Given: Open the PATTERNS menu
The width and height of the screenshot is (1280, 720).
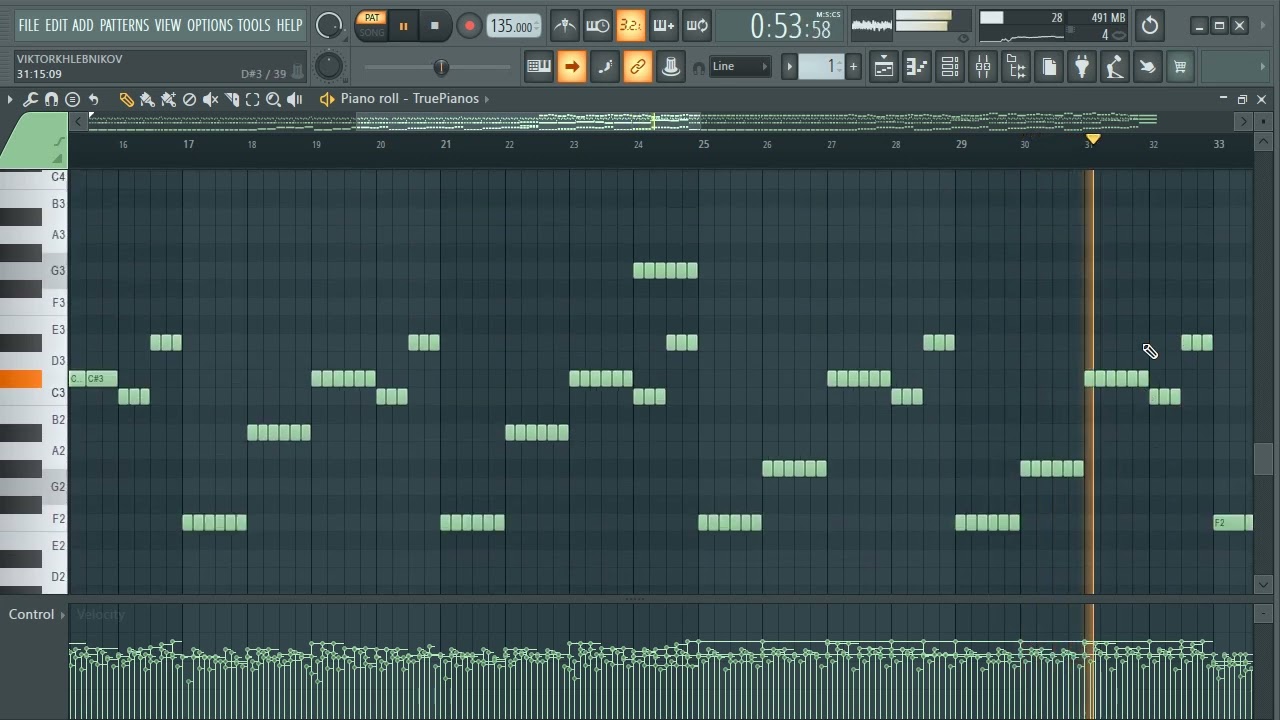Looking at the screenshot, I should pyautogui.click(x=124, y=25).
